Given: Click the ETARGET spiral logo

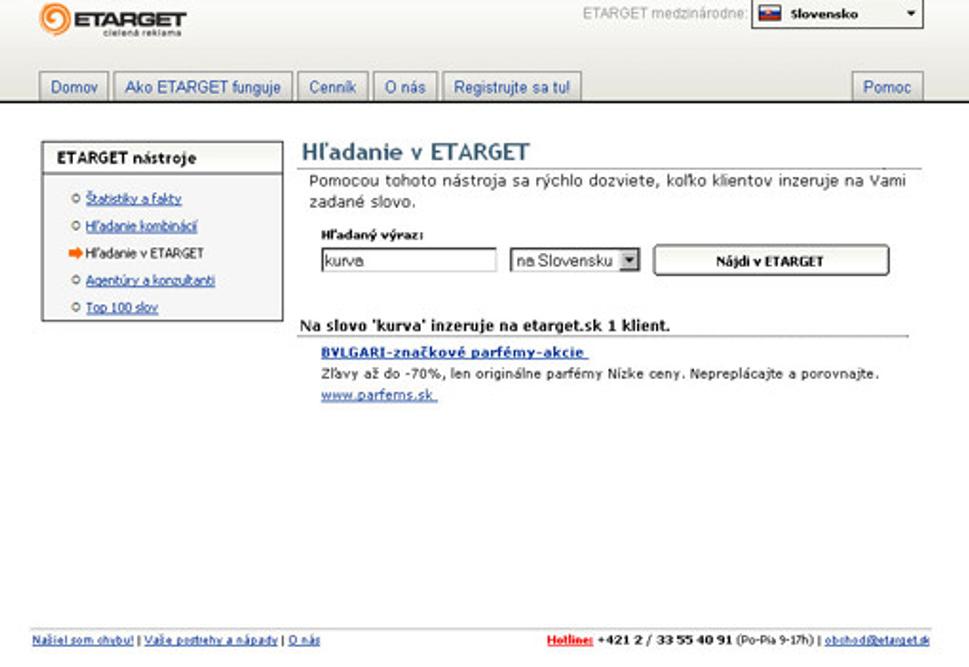Looking at the screenshot, I should pos(55,19).
